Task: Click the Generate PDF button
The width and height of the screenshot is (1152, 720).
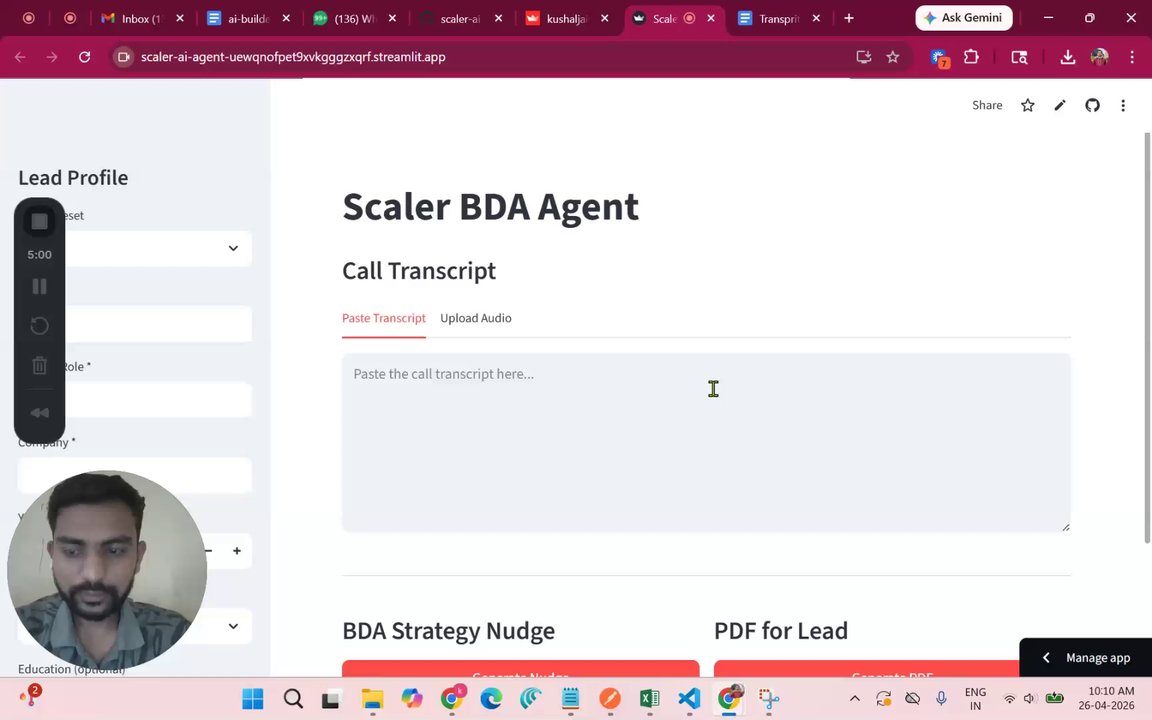Action: [892, 669]
